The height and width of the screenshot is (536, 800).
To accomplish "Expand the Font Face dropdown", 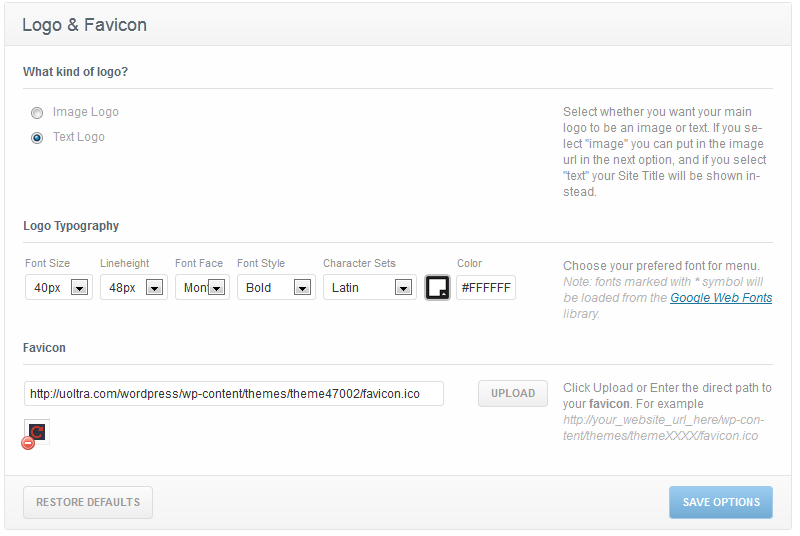I will pyautogui.click(x=202, y=288).
